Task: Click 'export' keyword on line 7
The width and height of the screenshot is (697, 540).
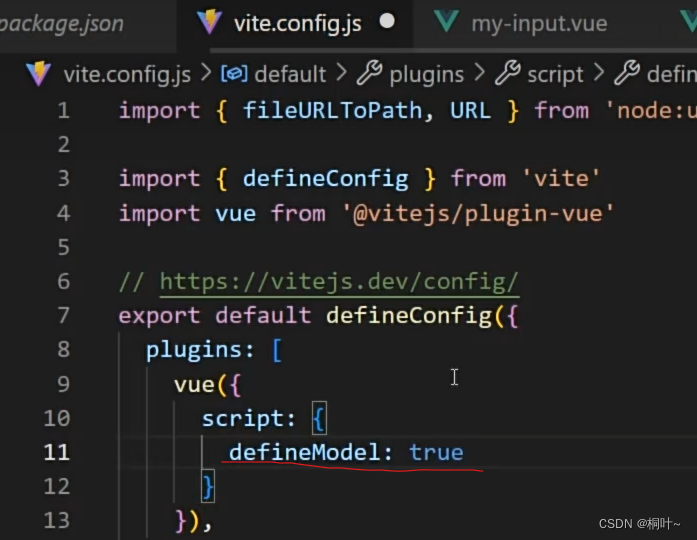Action: (160, 316)
